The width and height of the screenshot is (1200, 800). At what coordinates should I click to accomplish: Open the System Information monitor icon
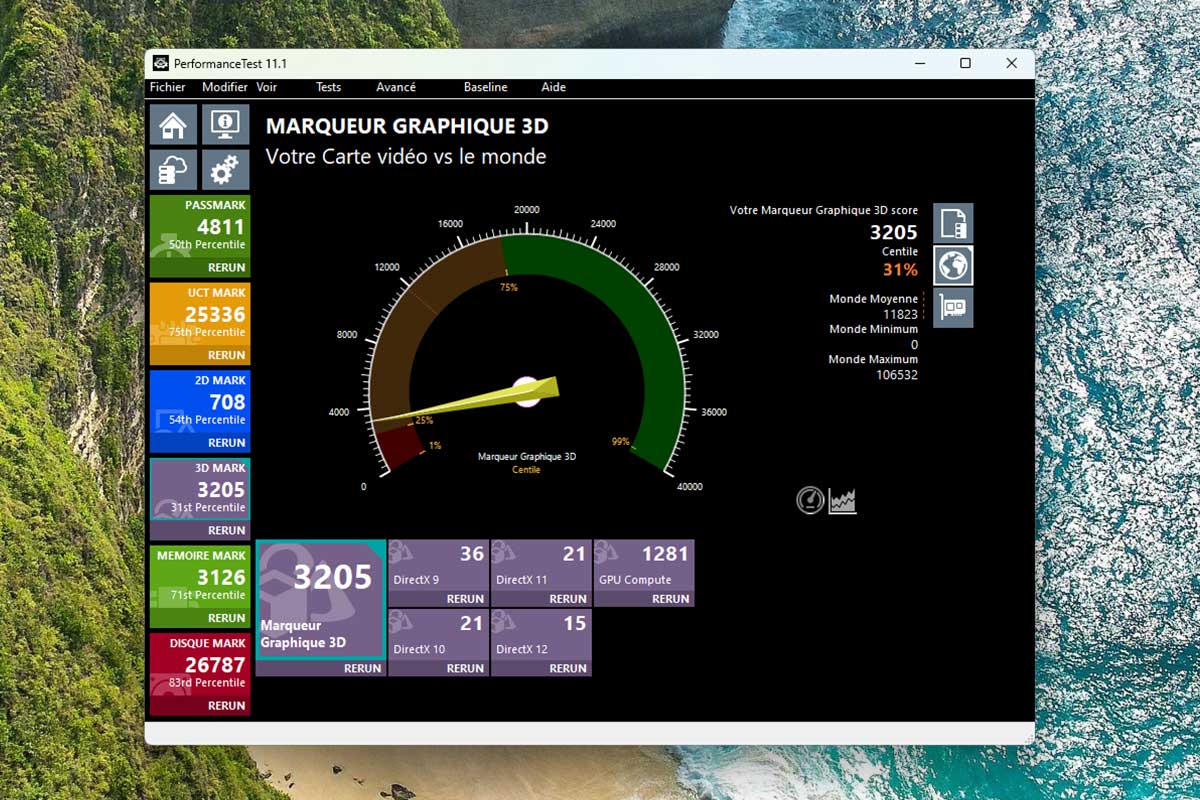tap(225, 125)
